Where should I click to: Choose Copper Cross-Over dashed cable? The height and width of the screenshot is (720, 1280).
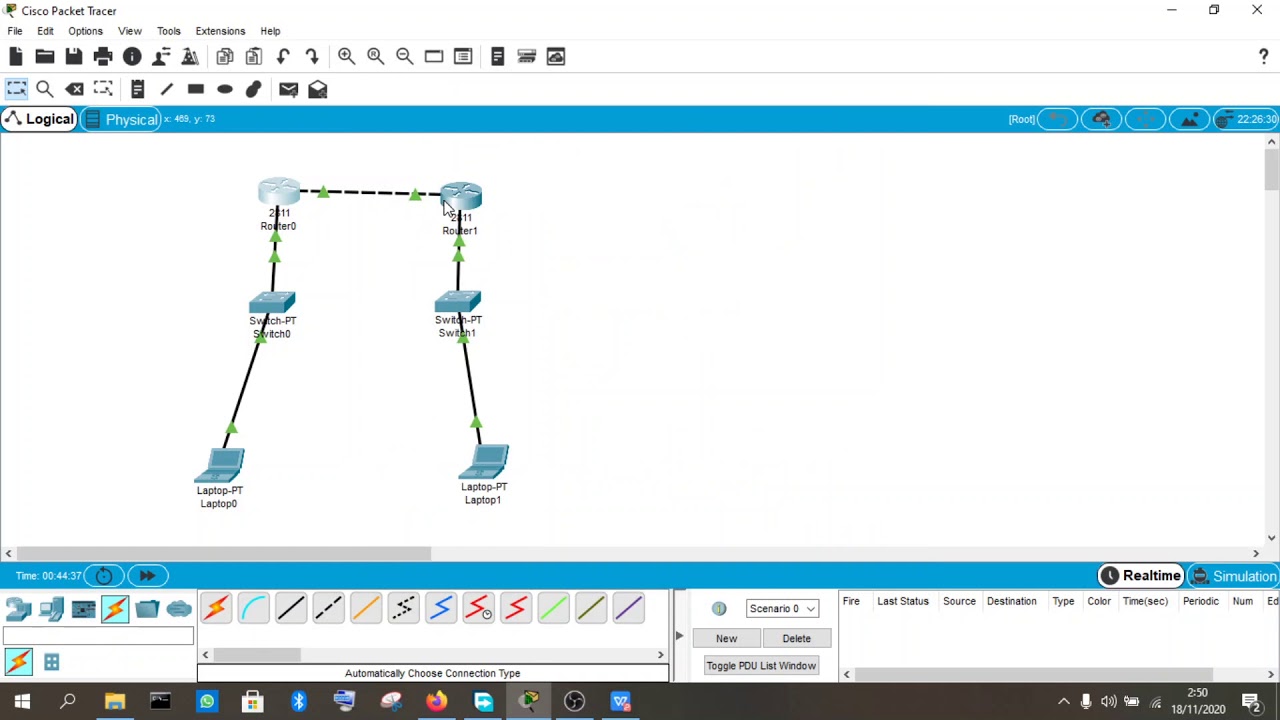click(328, 608)
